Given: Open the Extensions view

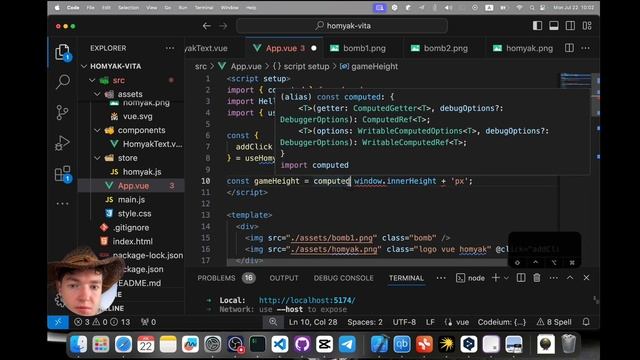Looking at the screenshot, I should point(62,174).
